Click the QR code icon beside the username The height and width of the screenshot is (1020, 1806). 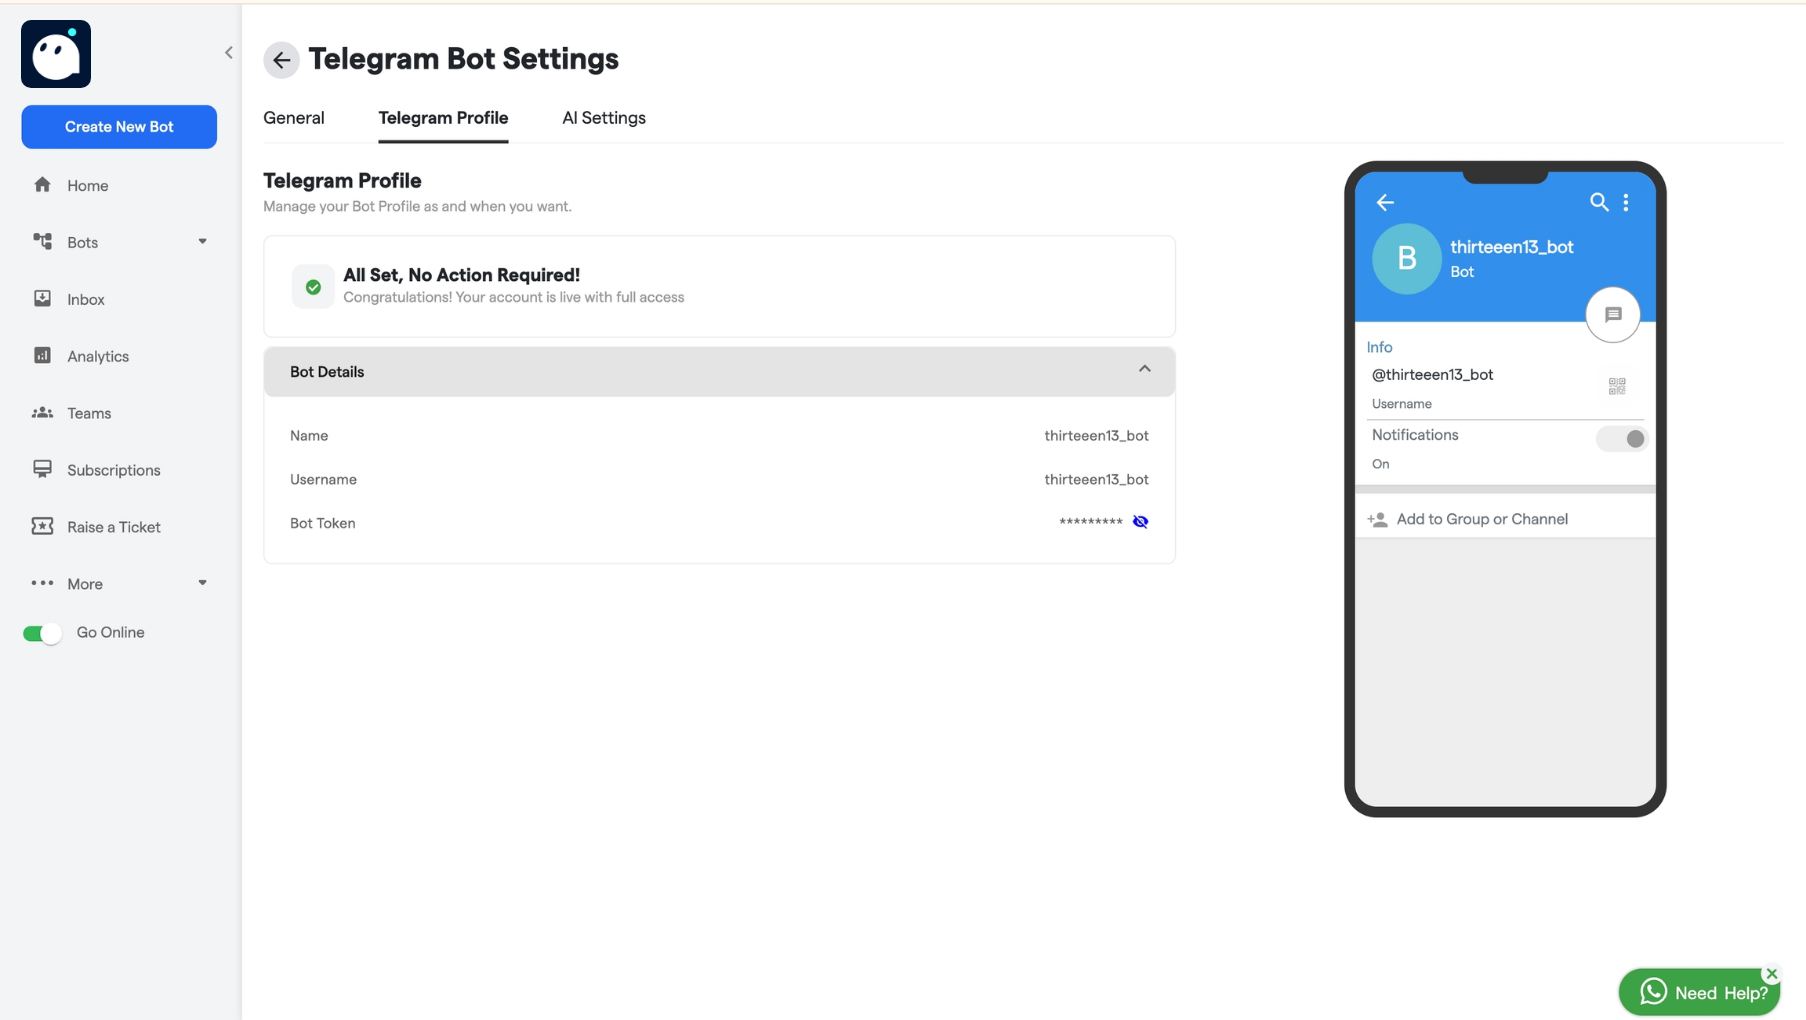tap(1617, 386)
